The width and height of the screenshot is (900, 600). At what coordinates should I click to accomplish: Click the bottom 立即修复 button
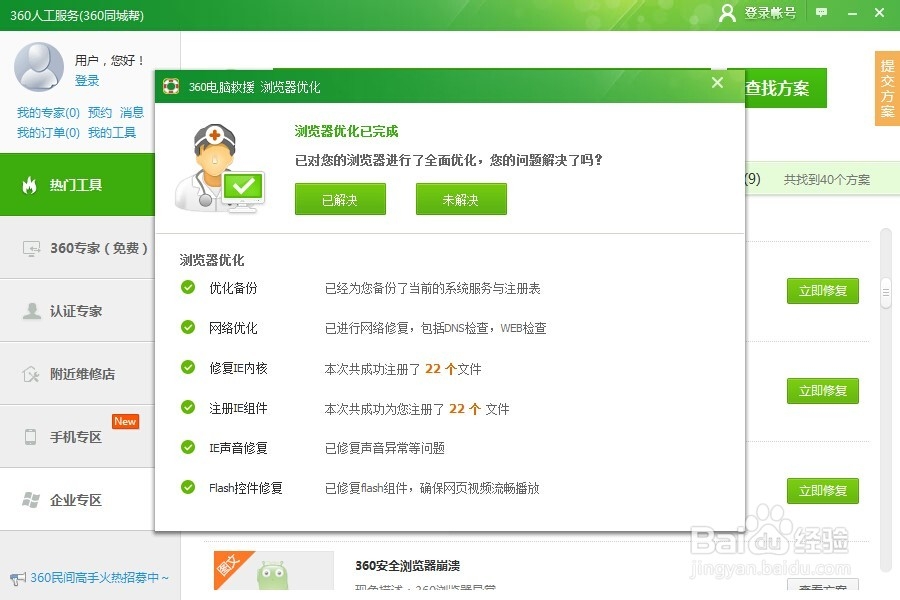pyautogui.click(x=823, y=490)
